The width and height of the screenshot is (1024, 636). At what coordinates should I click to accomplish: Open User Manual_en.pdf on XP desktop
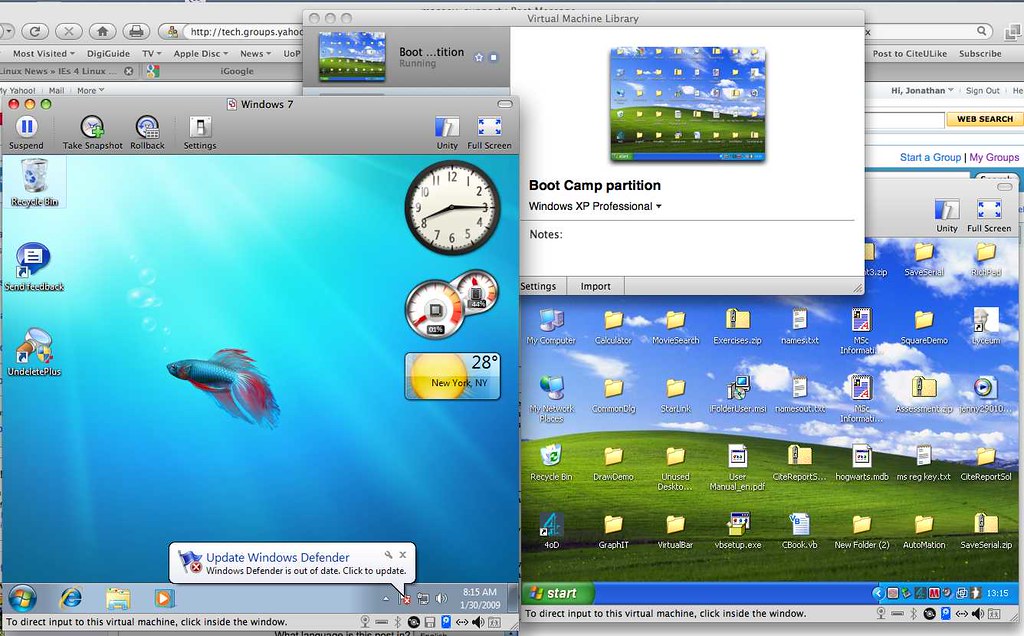click(x=737, y=468)
